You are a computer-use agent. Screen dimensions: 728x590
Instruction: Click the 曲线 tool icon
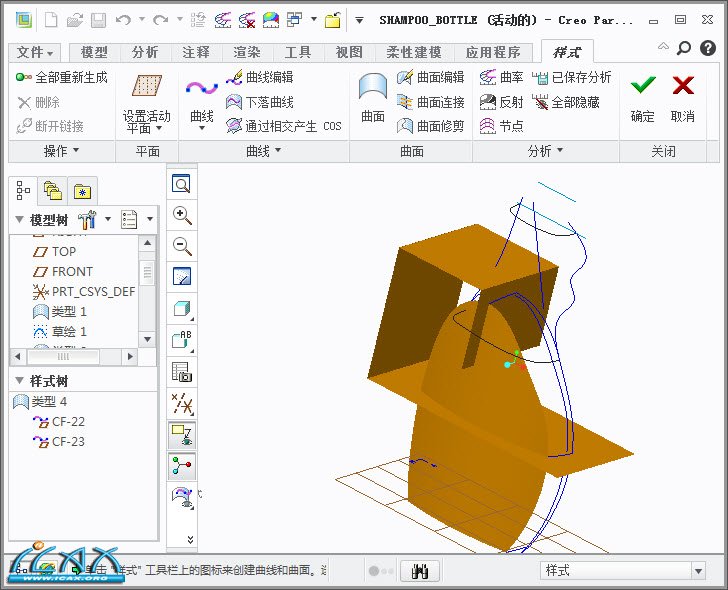coord(202,88)
